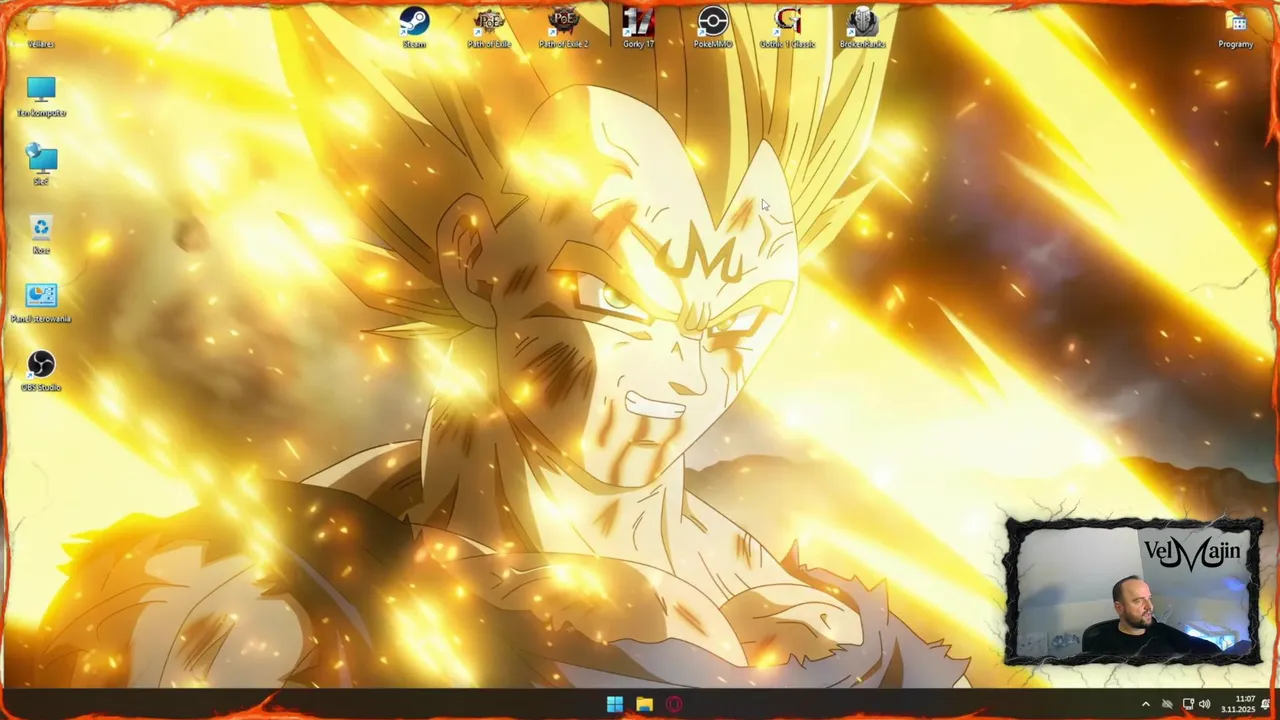The height and width of the screenshot is (720, 1280).
Task: Open network settings from the tray
Action: point(1187,704)
